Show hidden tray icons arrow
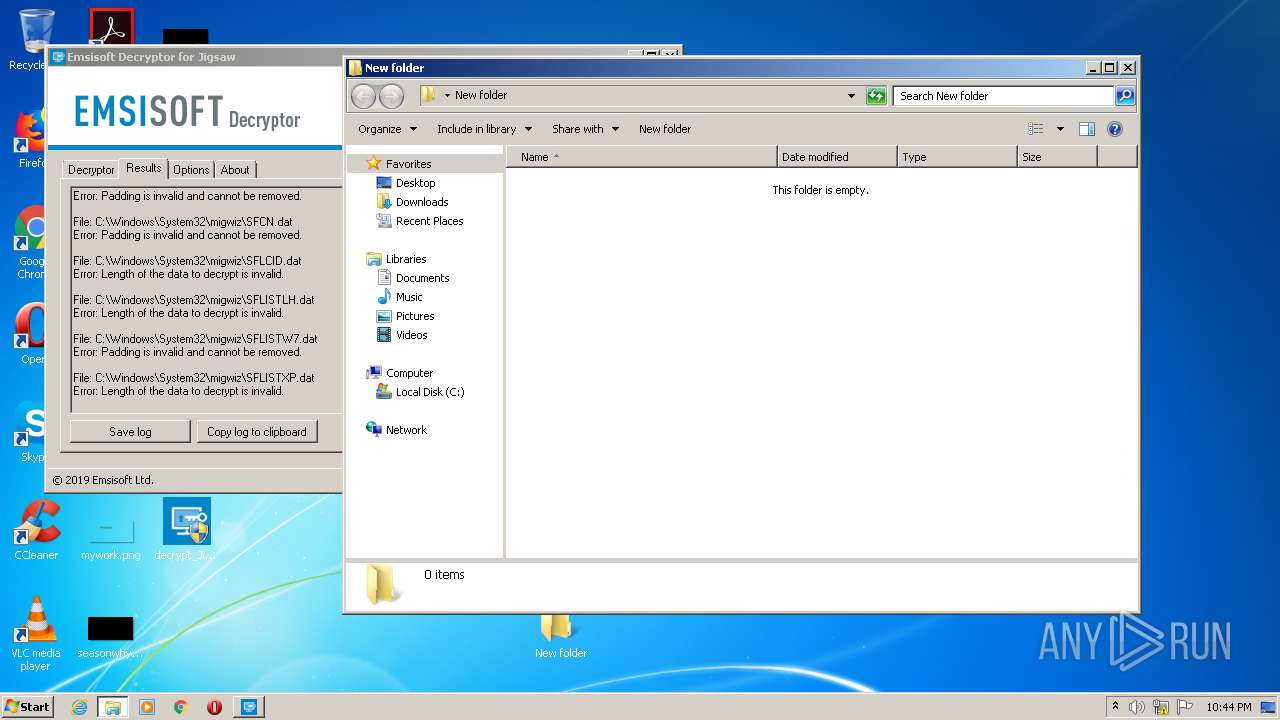1280x720 pixels. 1115,706
